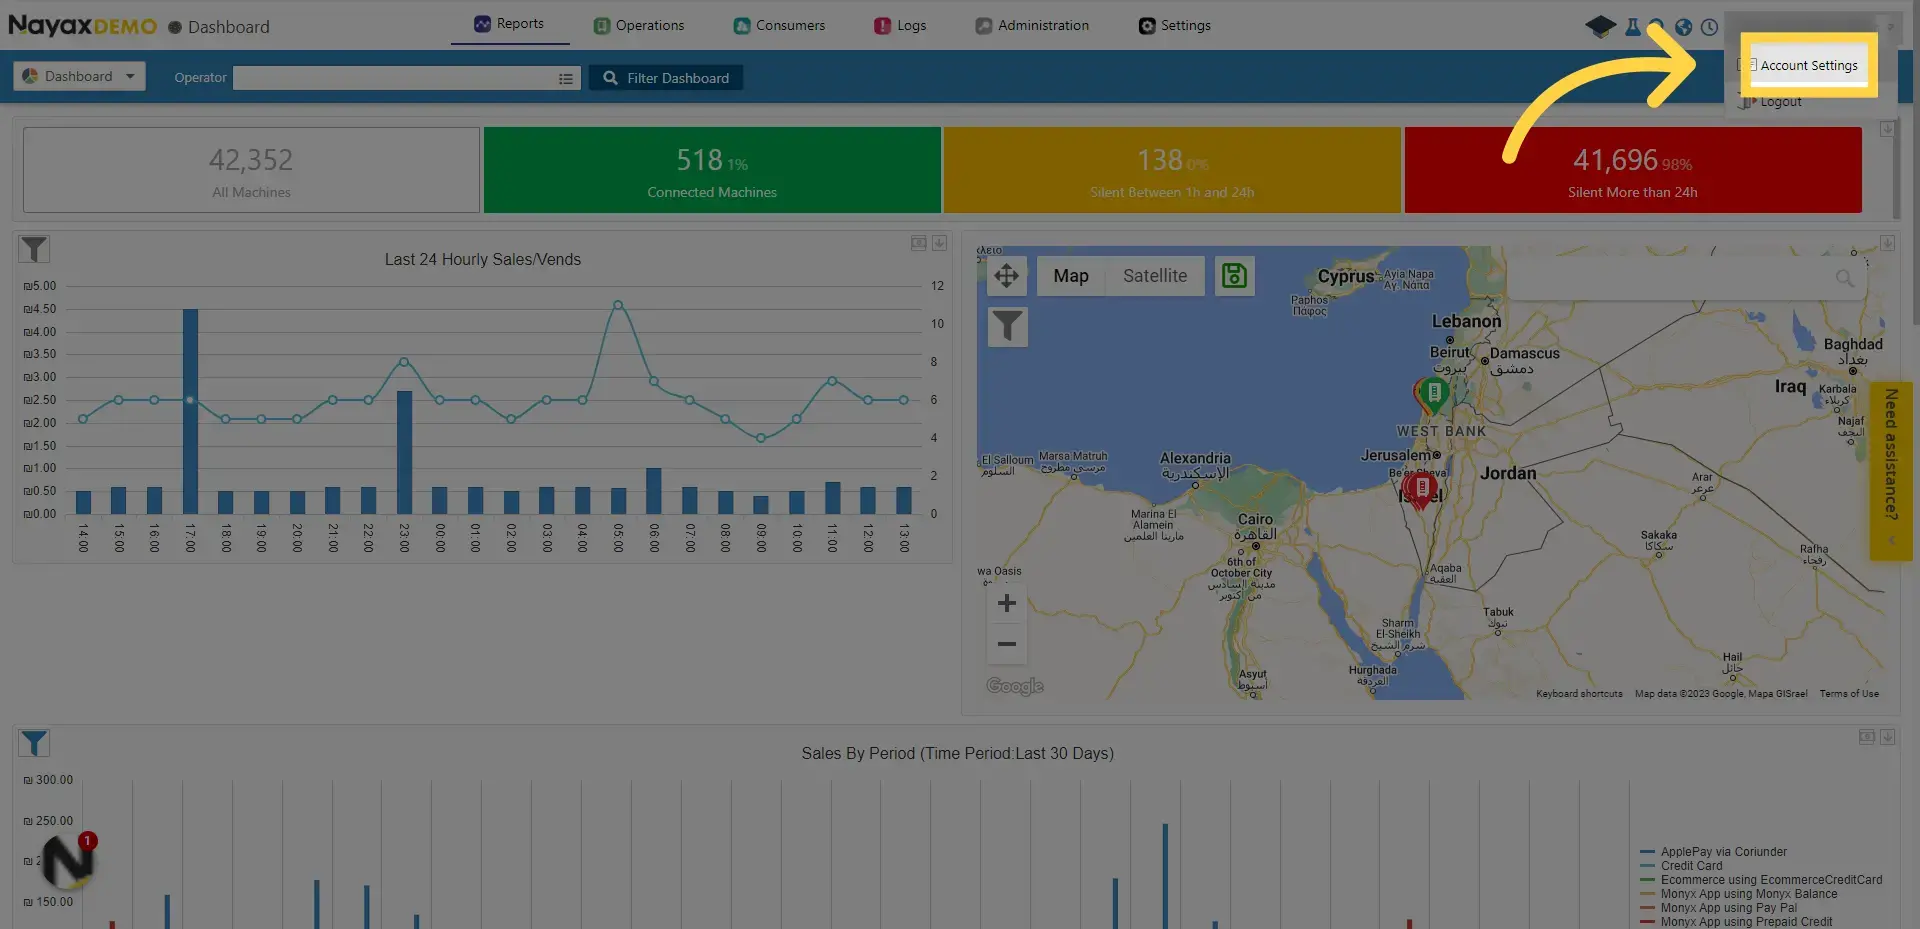This screenshot has height=929, width=1920.
Task: Download the machine summary tiles panel
Action: [1887, 129]
